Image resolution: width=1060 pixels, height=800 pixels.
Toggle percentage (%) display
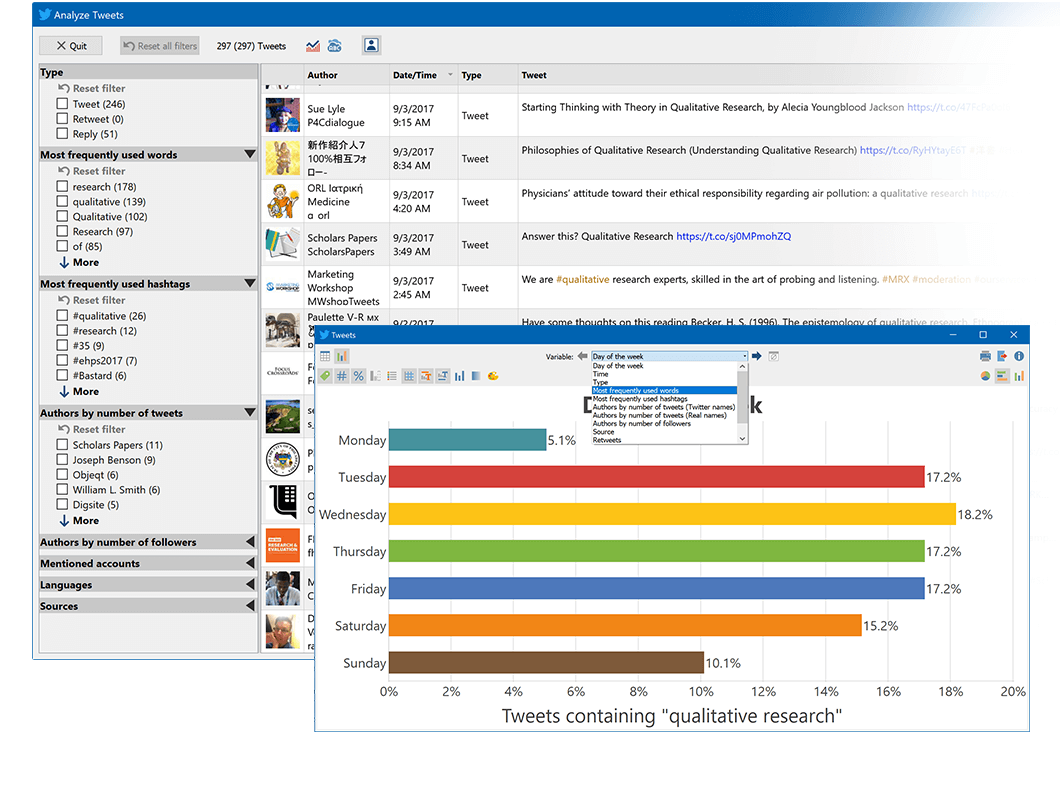[x=358, y=376]
